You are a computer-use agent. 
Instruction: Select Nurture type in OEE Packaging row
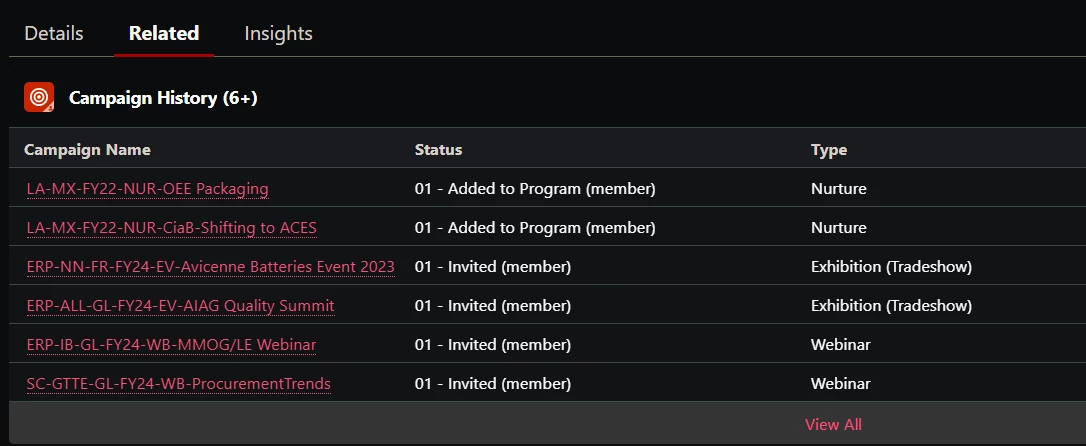(x=838, y=188)
